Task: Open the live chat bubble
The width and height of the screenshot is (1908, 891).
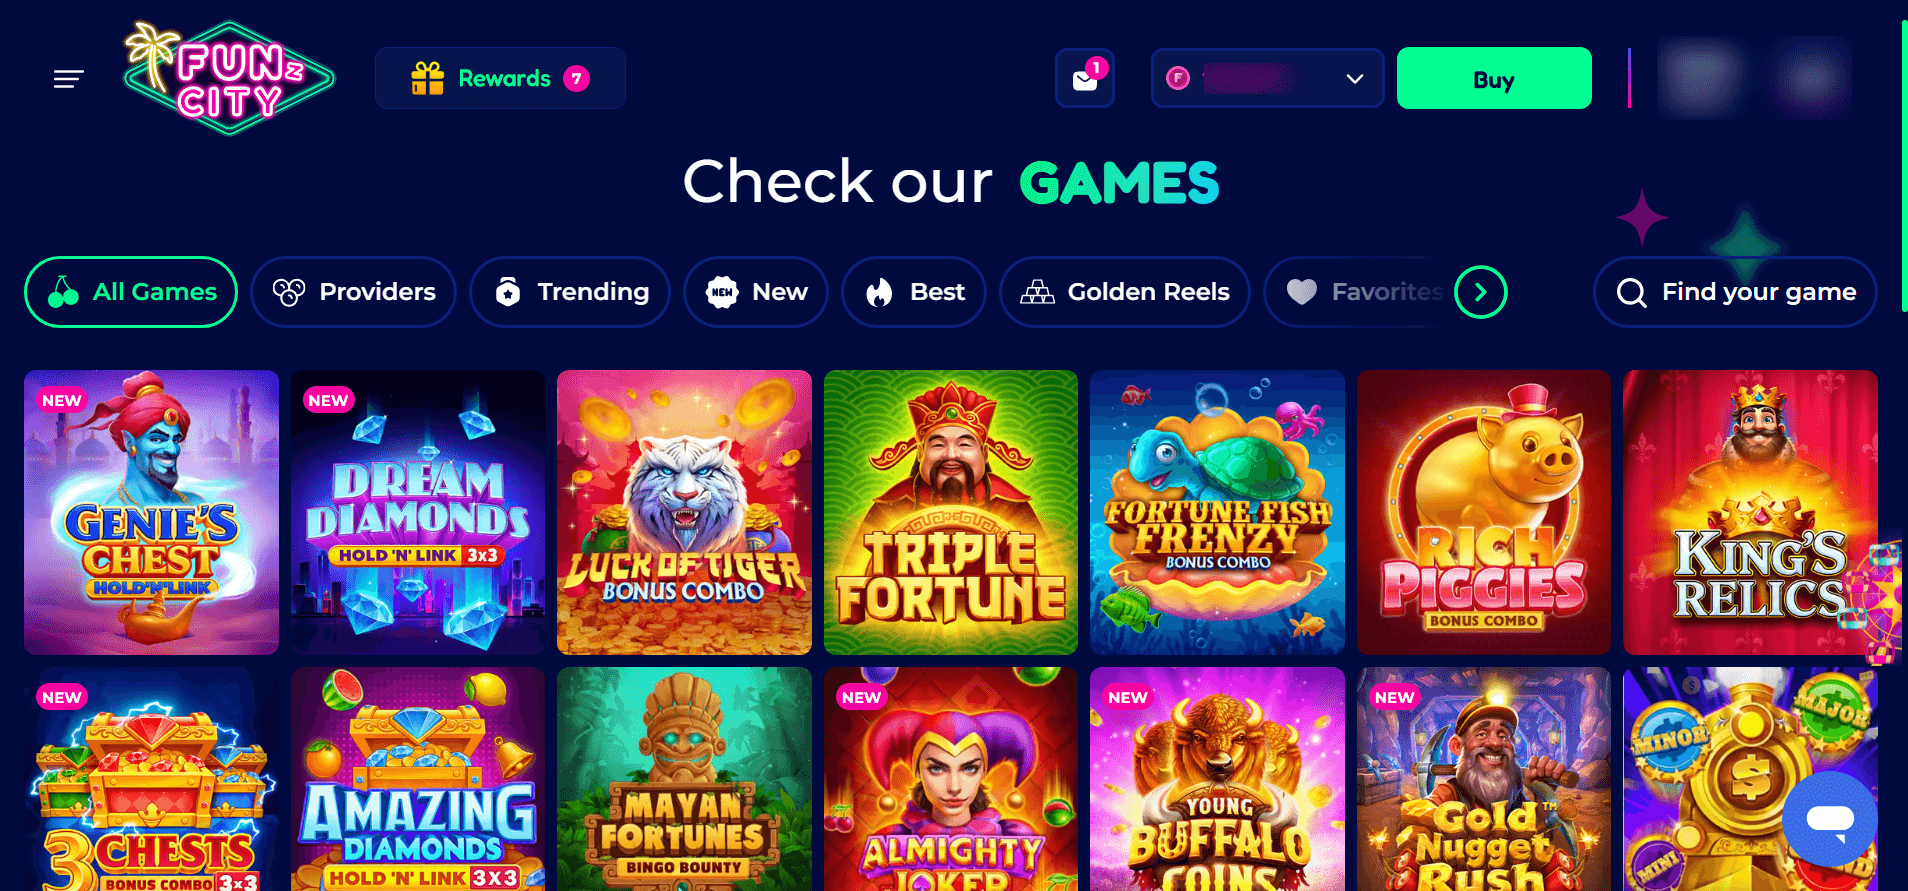Action: [1830, 819]
